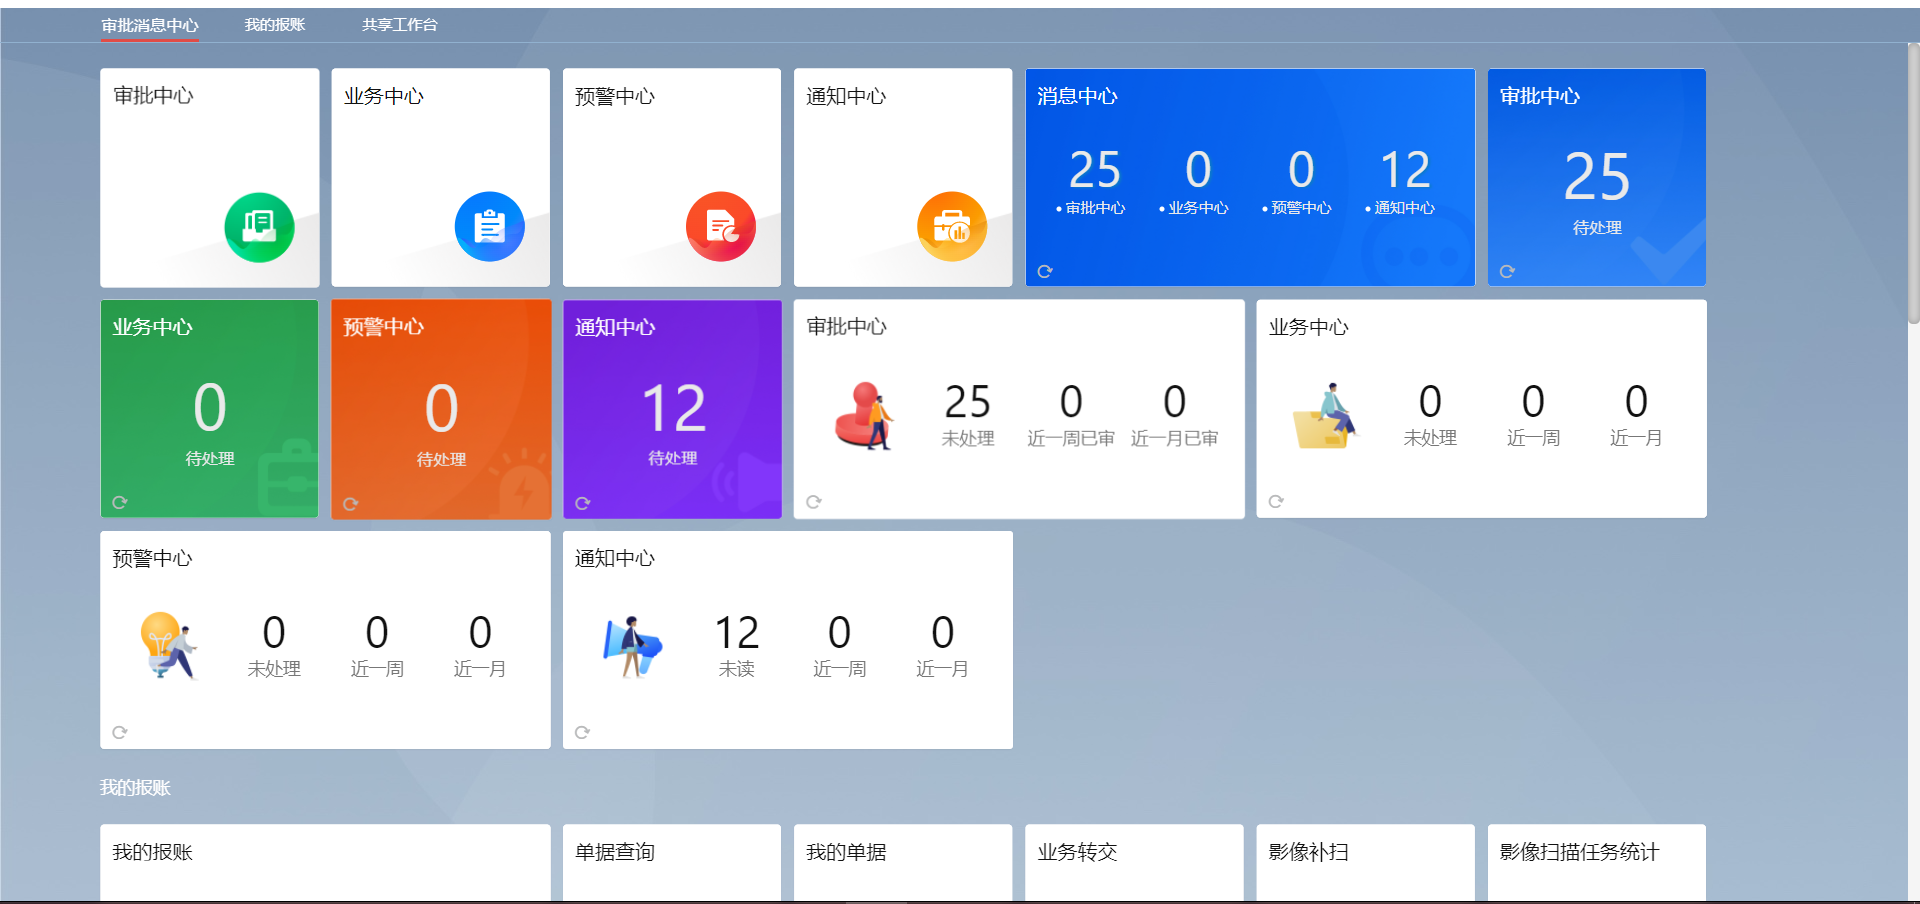Click the red stamp illustration in 审批中心
The height and width of the screenshot is (904, 1920).
point(864,415)
